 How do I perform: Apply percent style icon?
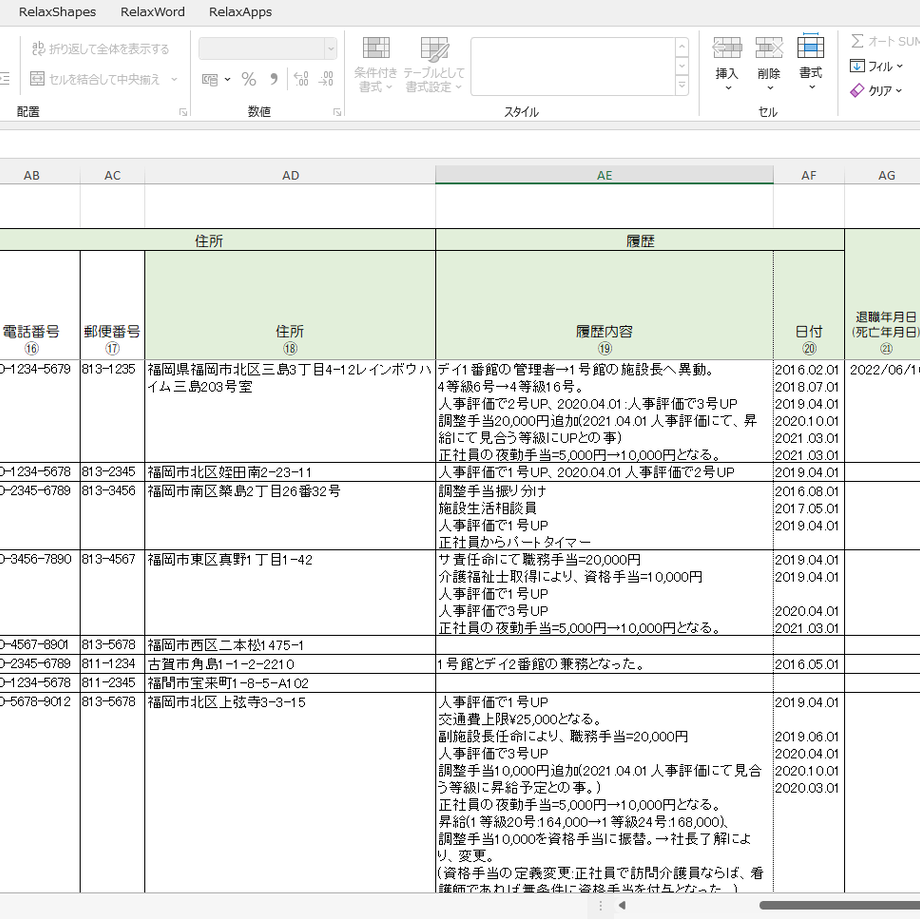coord(249,79)
